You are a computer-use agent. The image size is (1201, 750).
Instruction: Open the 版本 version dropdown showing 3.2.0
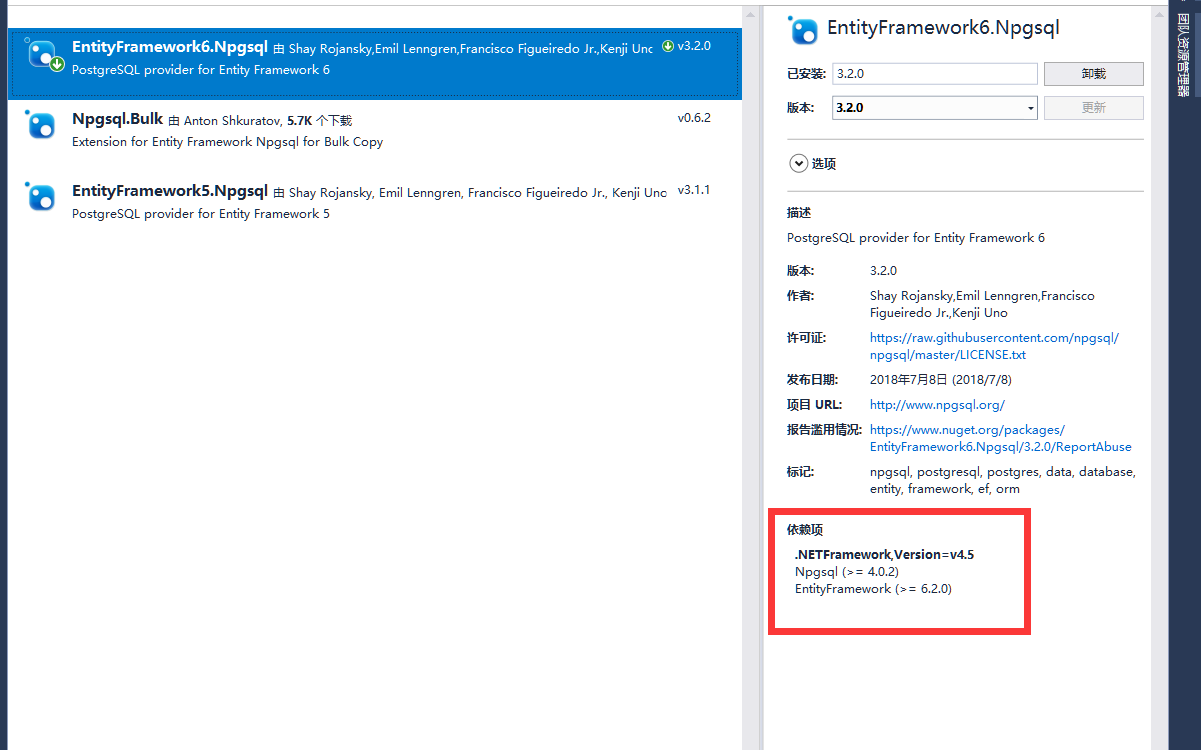[934, 107]
